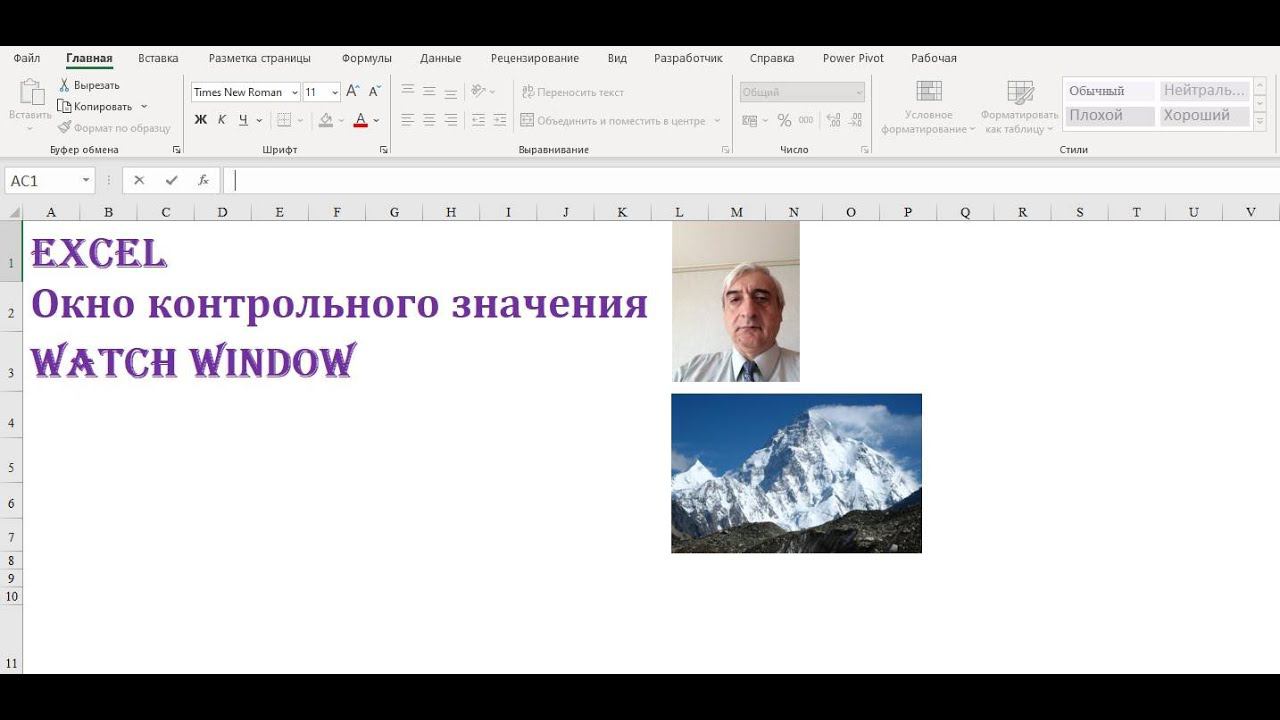Open the number format Общий dropdown
The width and height of the screenshot is (1280, 720).
(859, 92)
